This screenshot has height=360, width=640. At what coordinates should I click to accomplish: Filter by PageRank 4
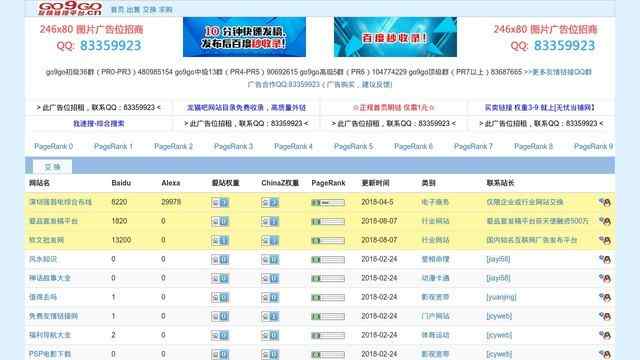[x=293, y=146]
